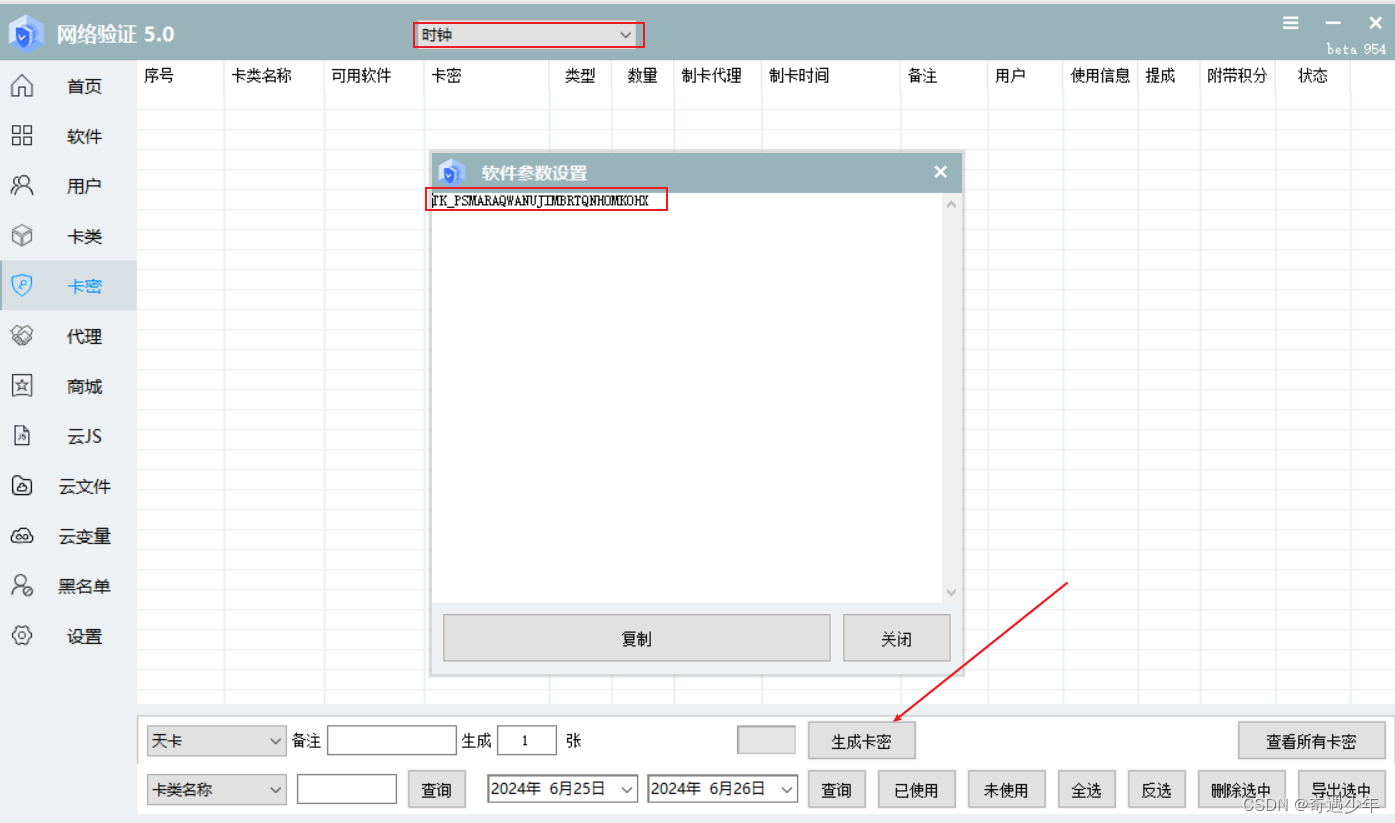
Task: Click the 复制 button in dialog
Action: tap(636, 638)
